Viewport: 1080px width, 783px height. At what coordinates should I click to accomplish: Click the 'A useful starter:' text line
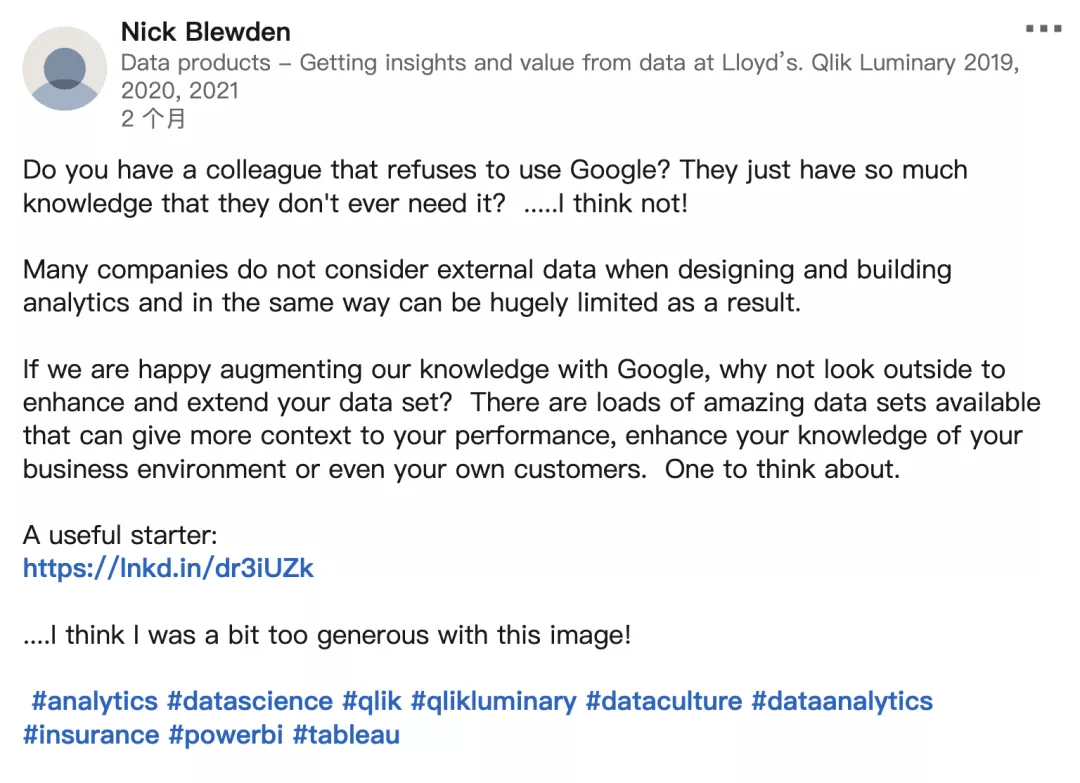pyautogui.click(x=120, y=535)
